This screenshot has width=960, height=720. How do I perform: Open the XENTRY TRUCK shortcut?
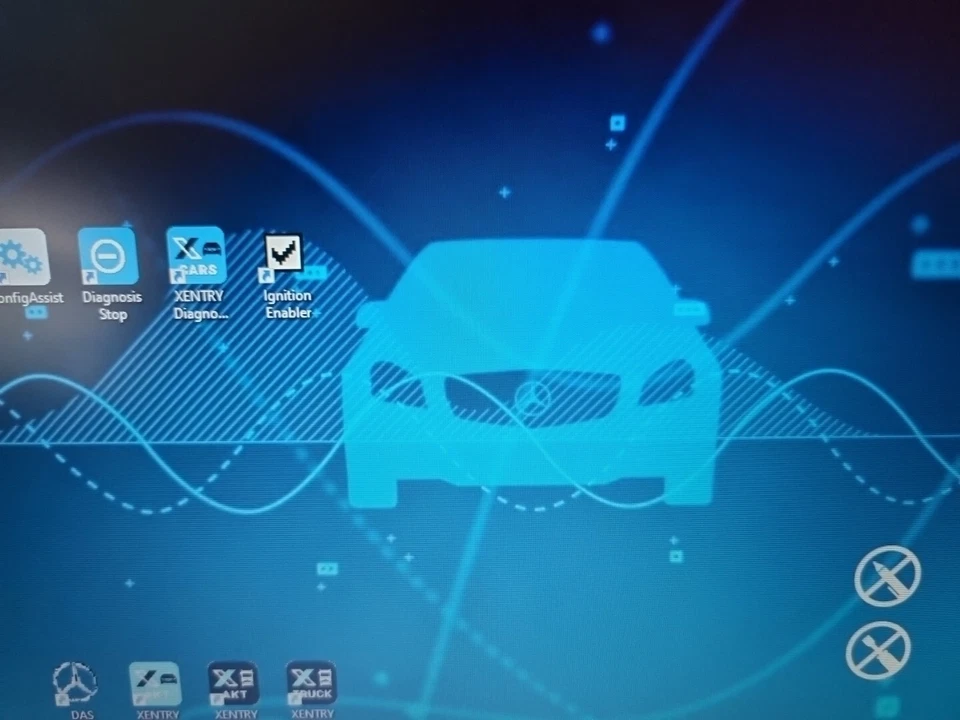[309, 682]
